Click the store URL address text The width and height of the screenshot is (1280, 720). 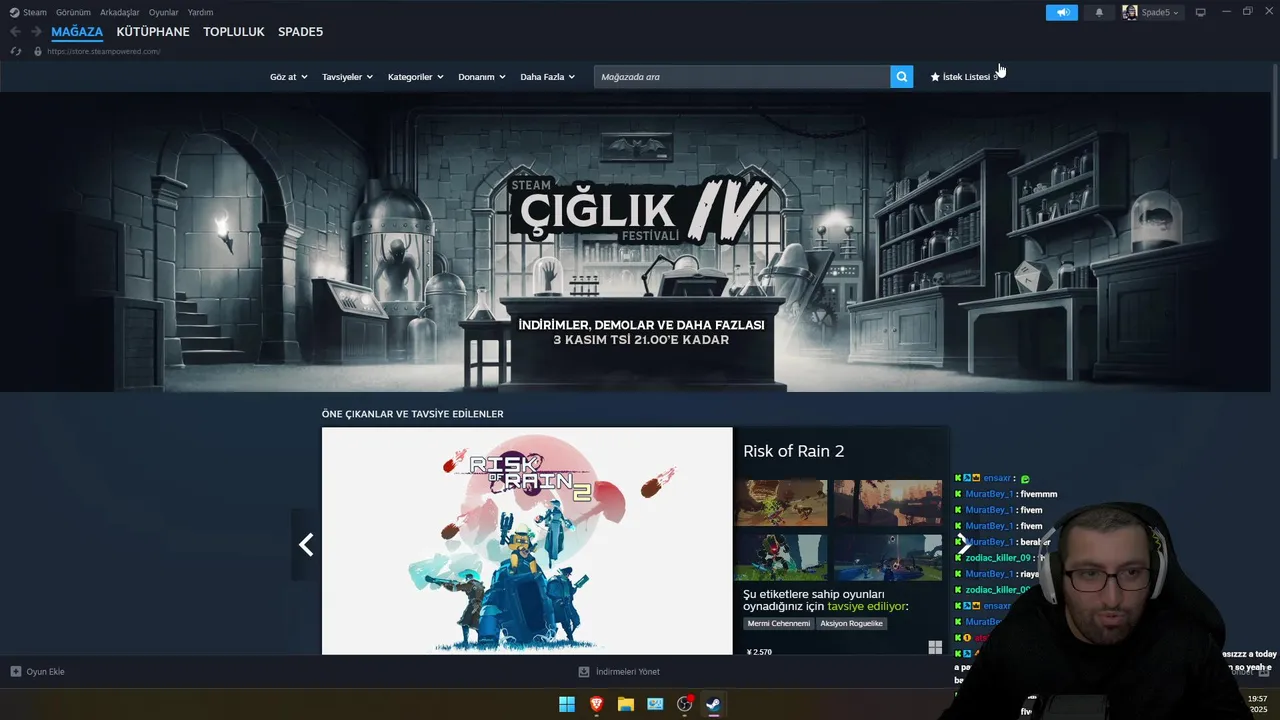click(103, 51)
